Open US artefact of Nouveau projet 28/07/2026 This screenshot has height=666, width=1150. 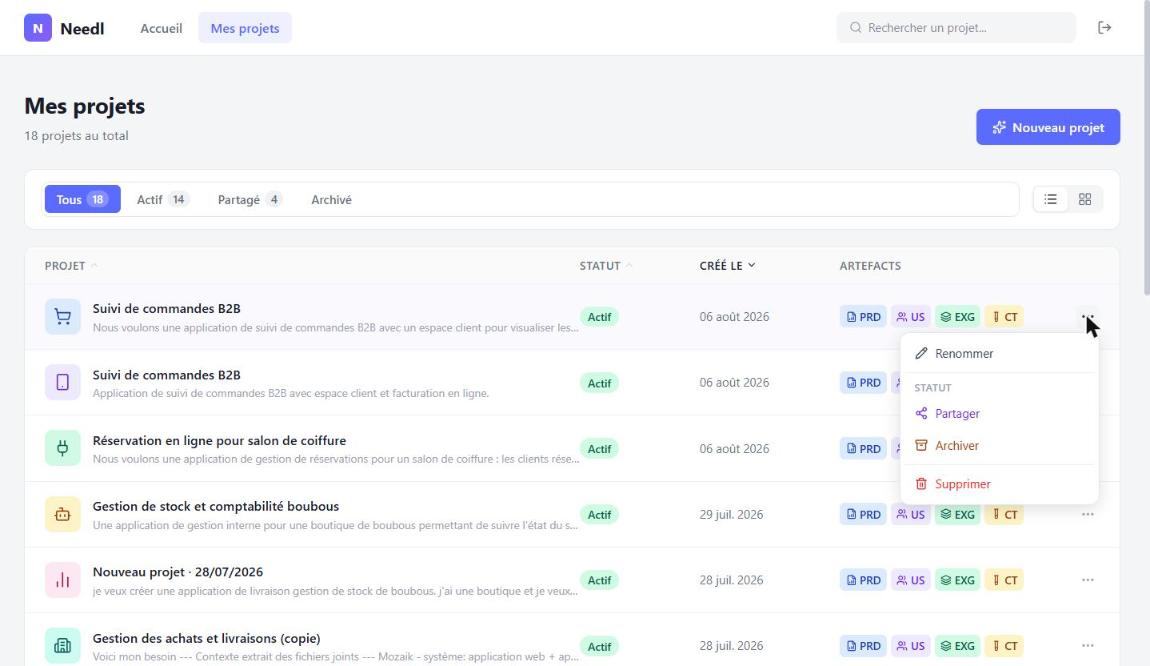pyautogui.click(x=910, y=580)
